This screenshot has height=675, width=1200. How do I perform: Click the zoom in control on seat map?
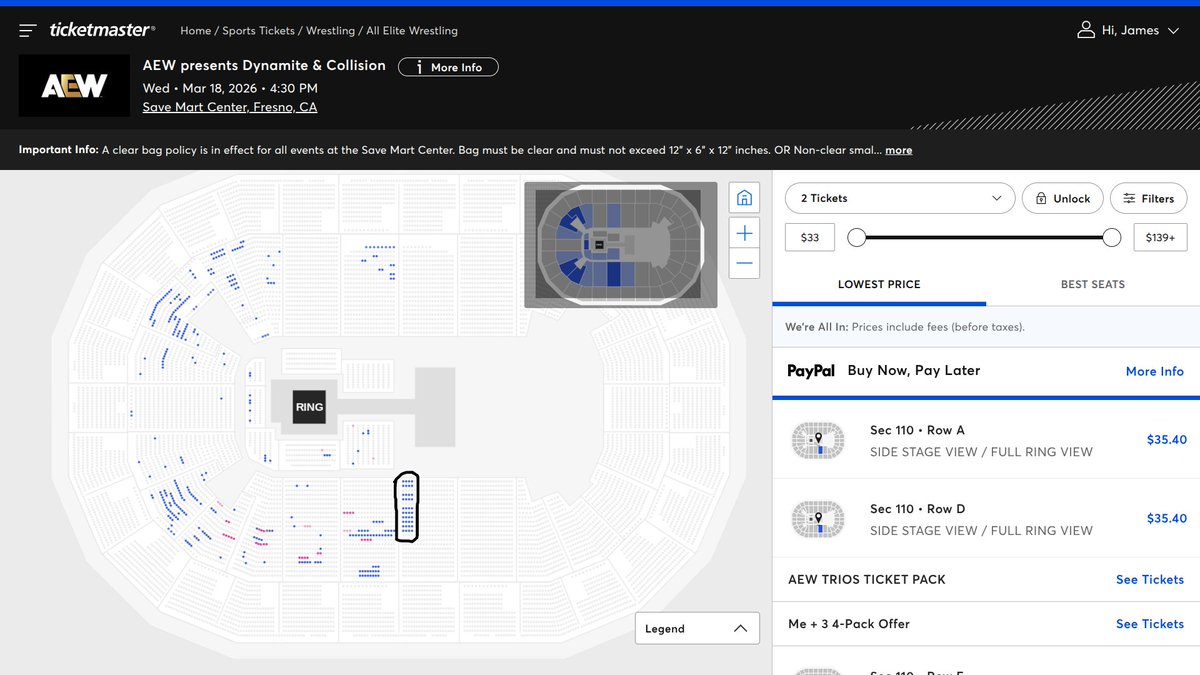[744, 232]
